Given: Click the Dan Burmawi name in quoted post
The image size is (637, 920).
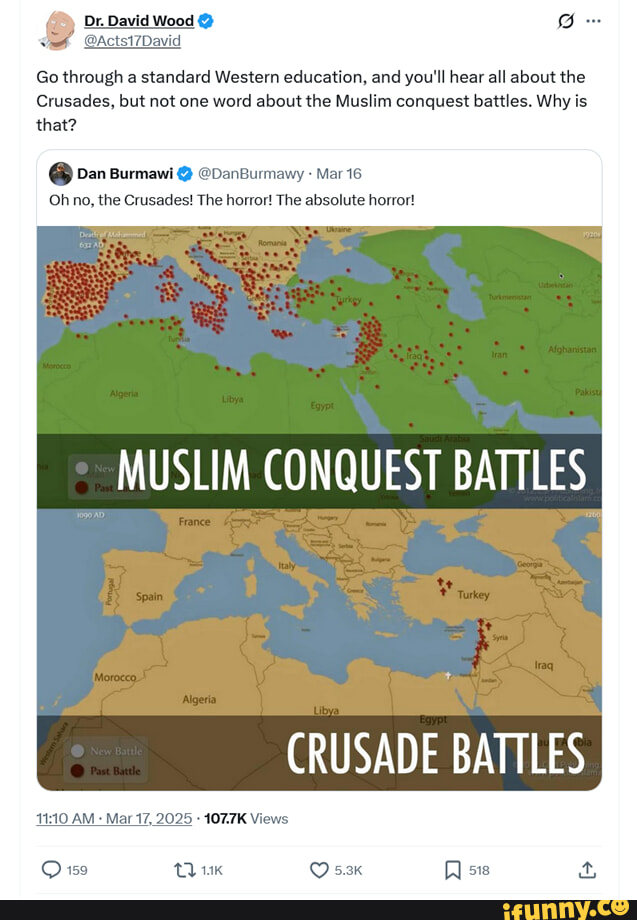Looking at the screenshot, I should click(125, 173).
